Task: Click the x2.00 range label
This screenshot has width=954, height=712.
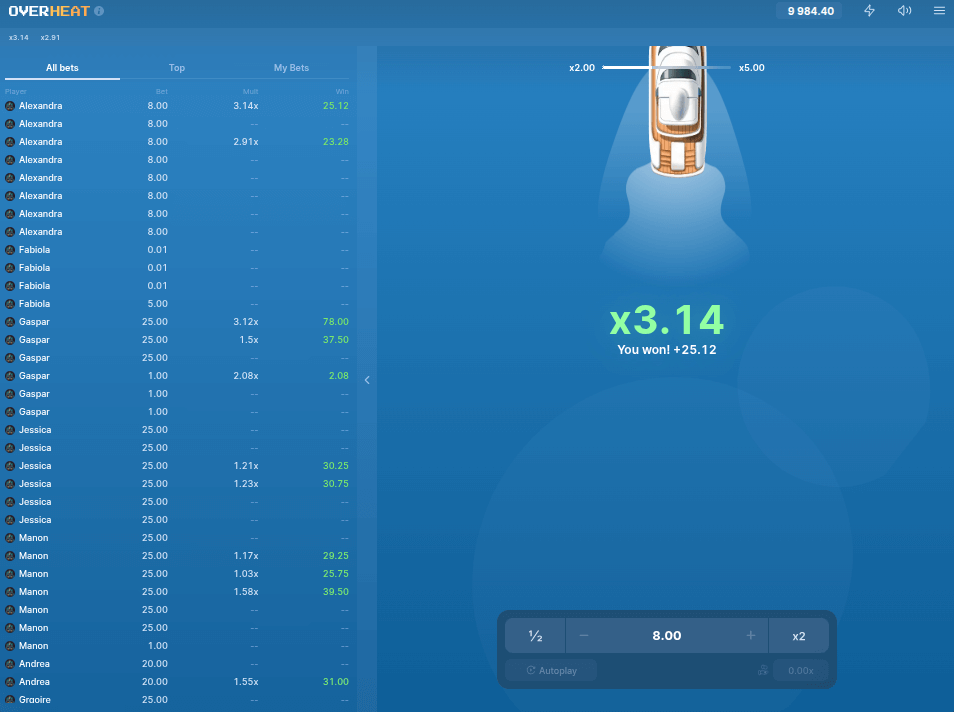Action: 582,68
